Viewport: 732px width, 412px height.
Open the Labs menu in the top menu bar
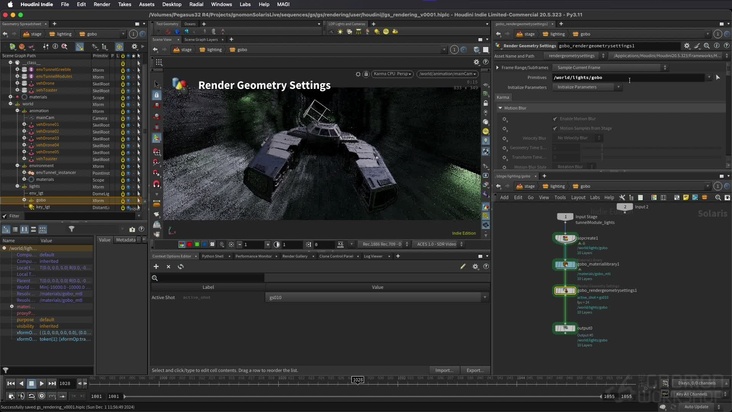pos(245,4)
